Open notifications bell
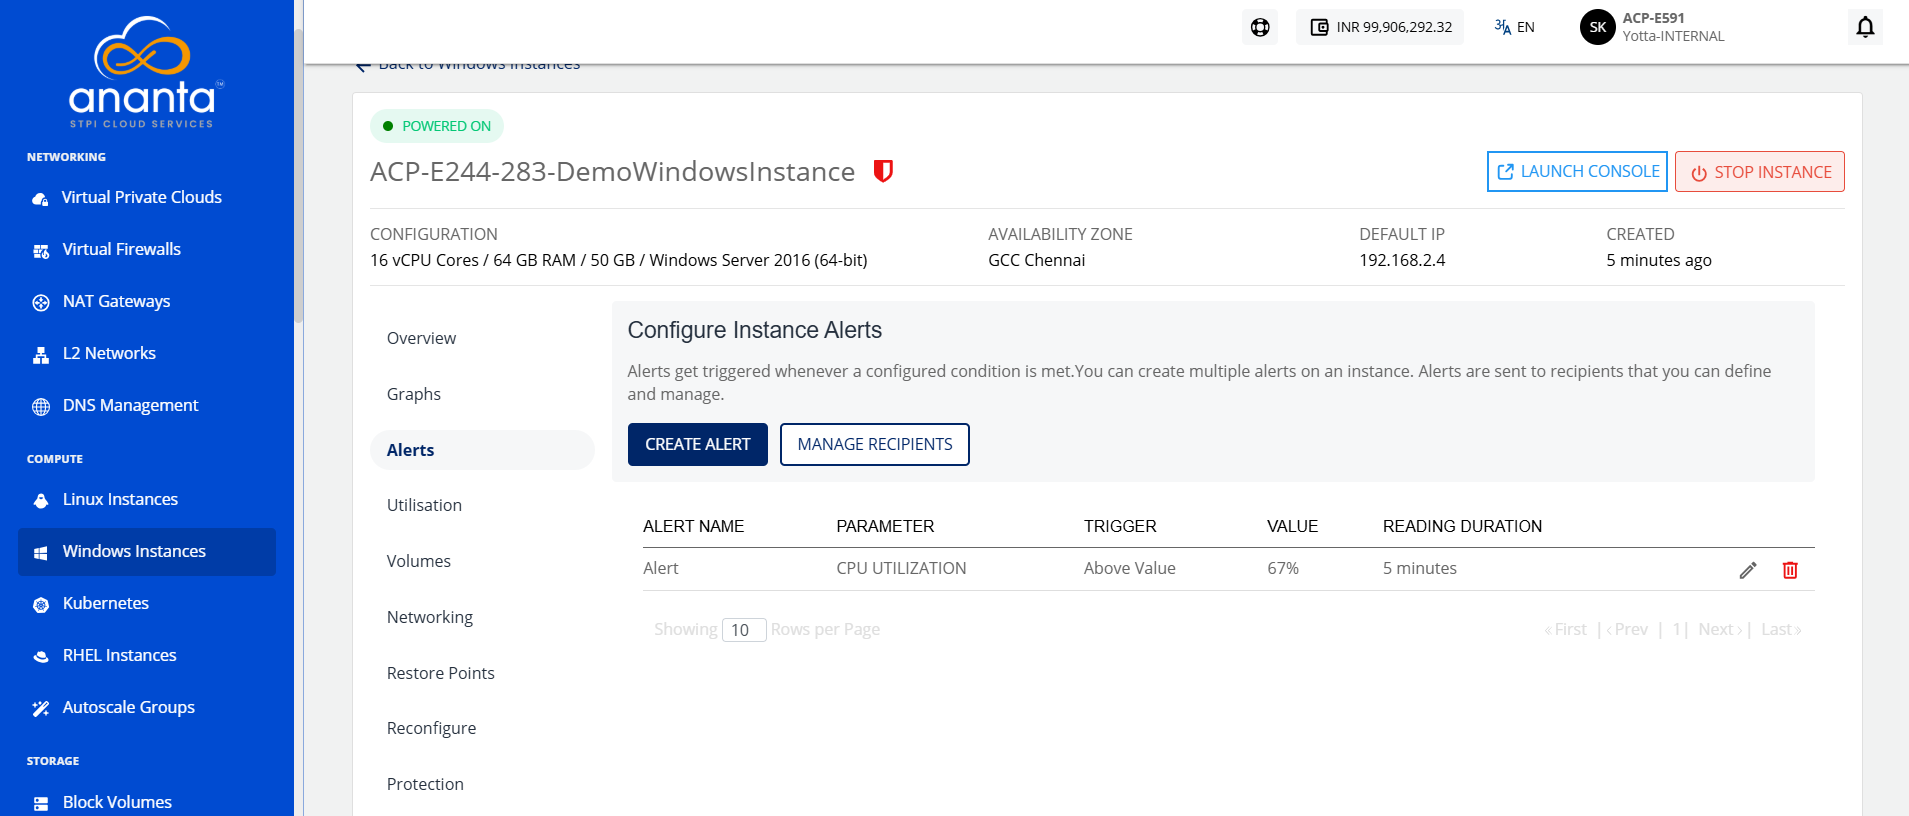 (x=1865, y=27)
